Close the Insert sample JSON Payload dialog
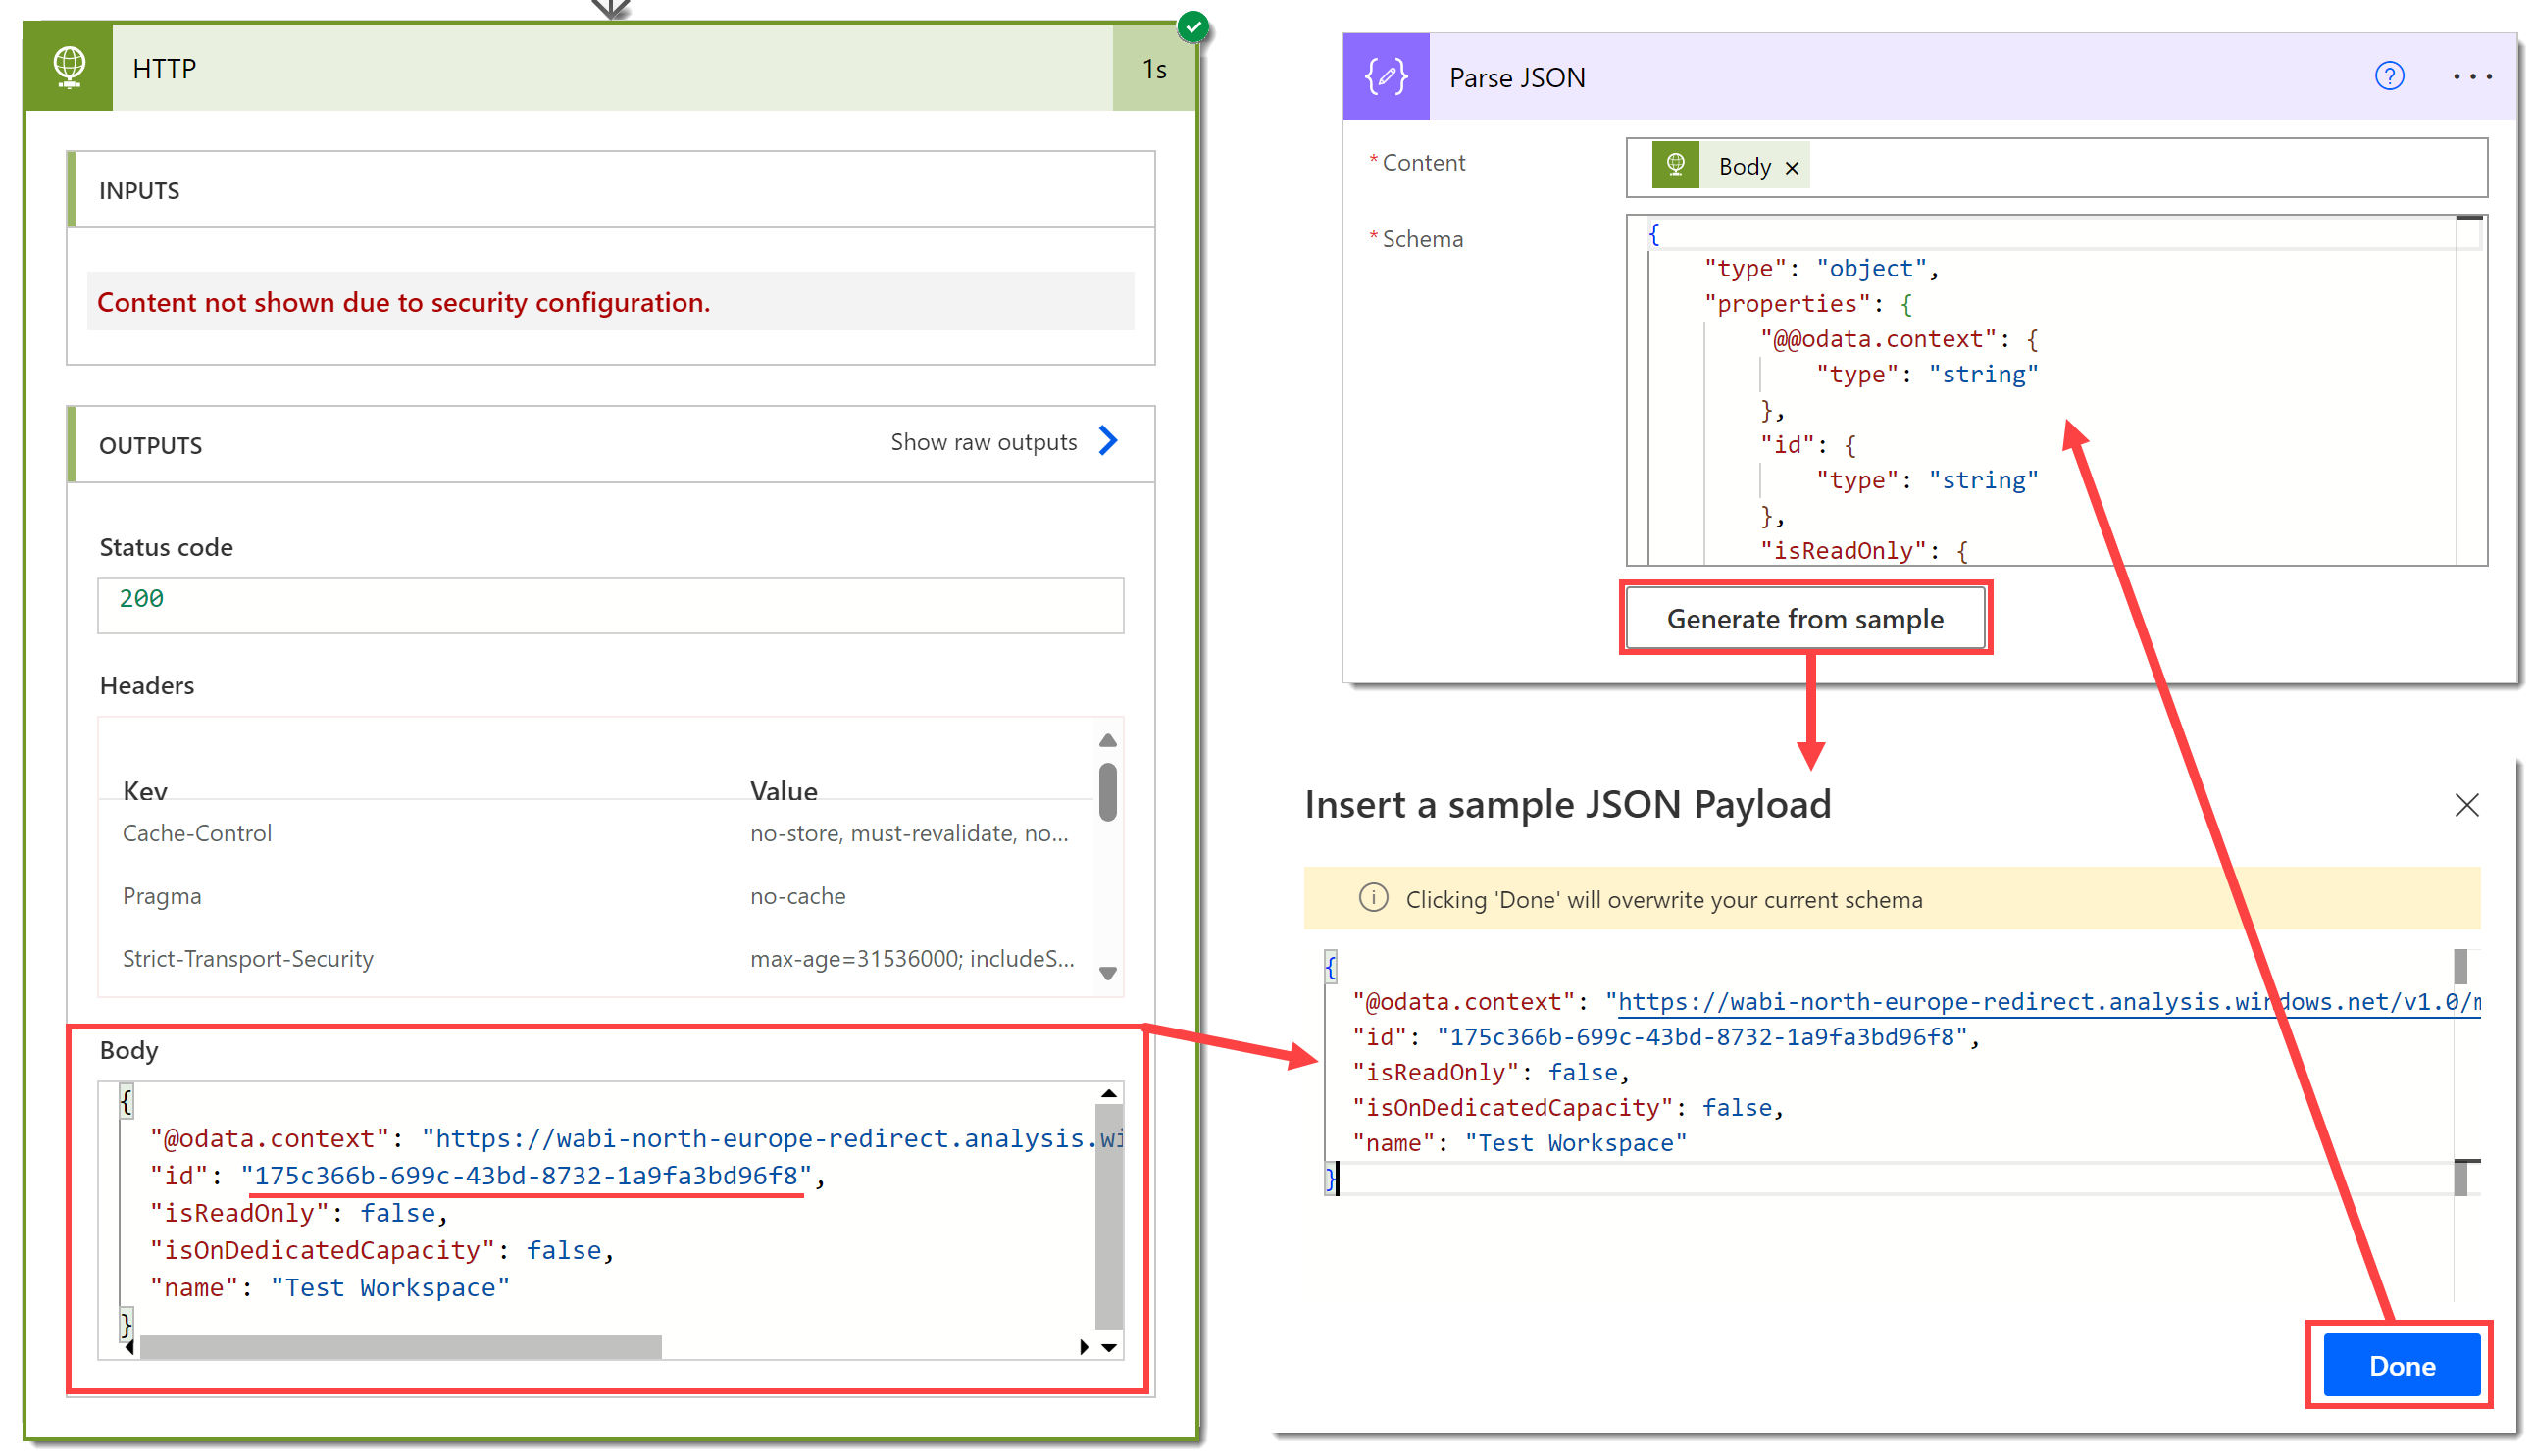The width and height of the screenshot is (2533, 1456). pos(2466,805)
